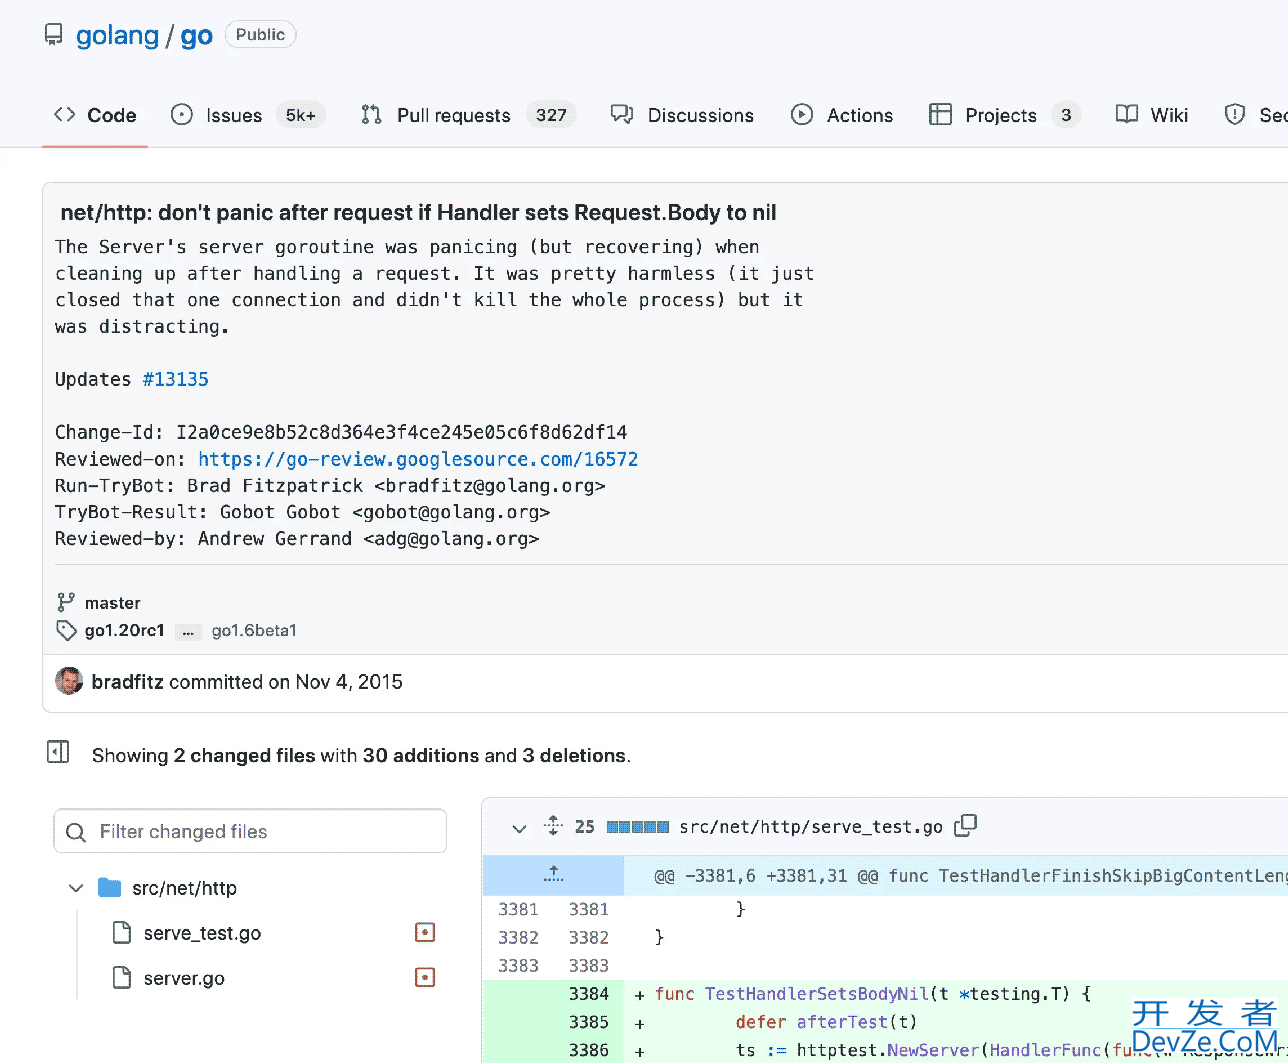
Task: Click the Discussions tab icon
Action: click(x=622, y=114)
